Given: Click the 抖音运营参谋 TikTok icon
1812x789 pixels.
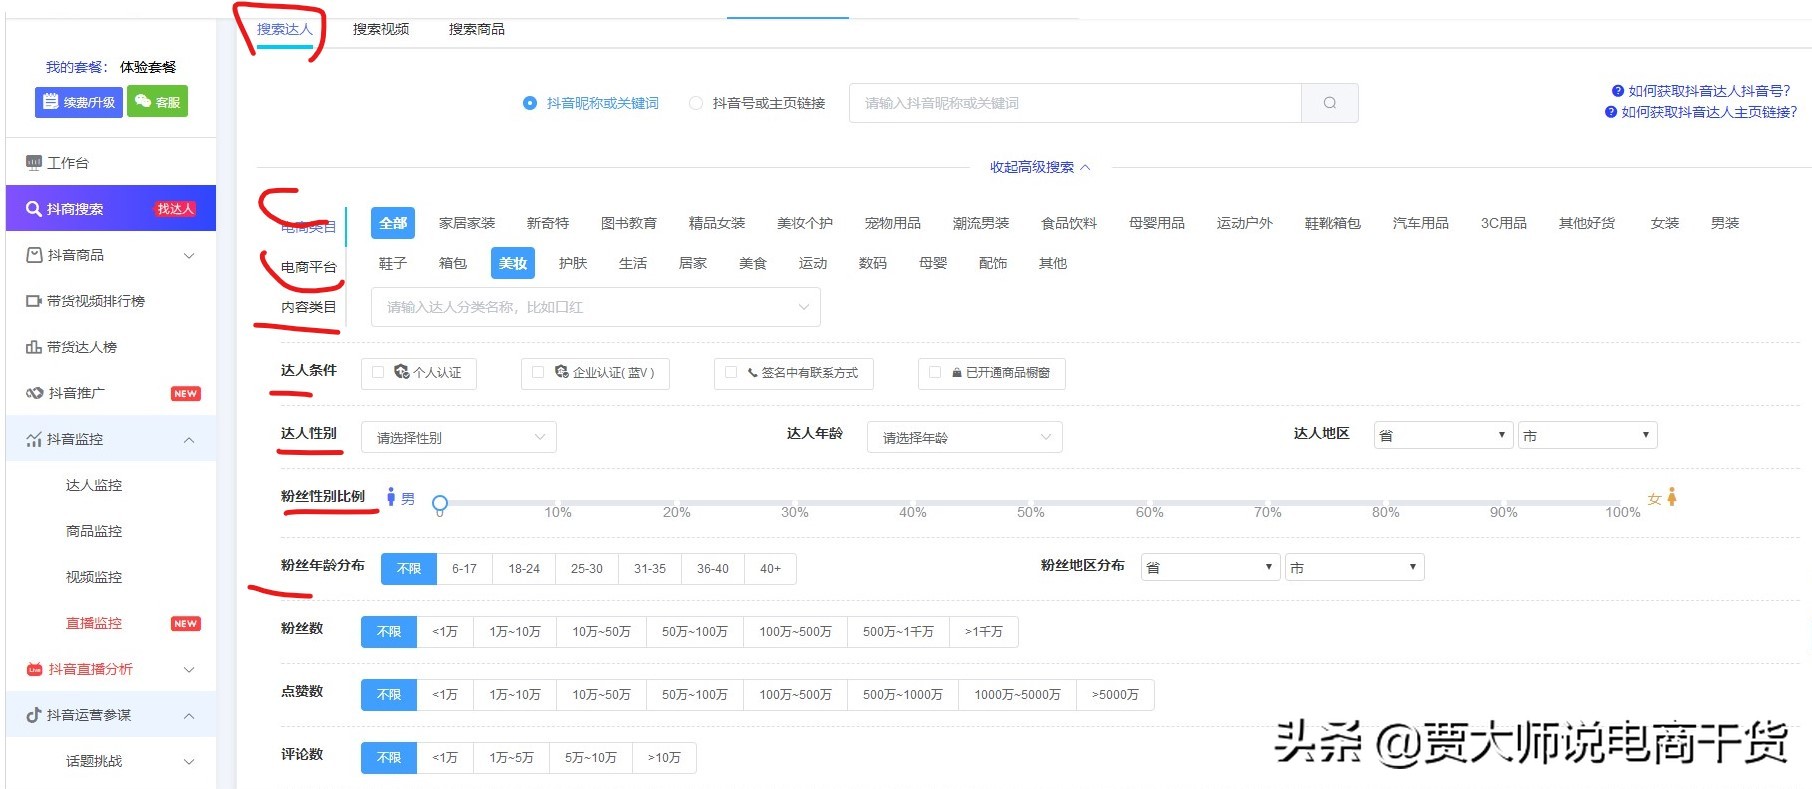Looking at the screenshot, I should point(34,715).
